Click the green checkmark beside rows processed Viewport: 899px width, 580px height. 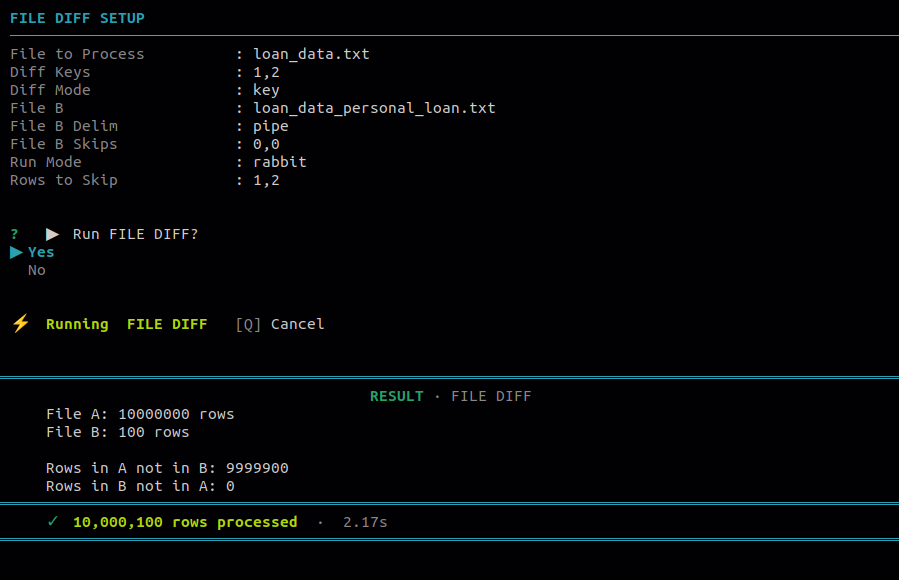[x=53, y=522]
